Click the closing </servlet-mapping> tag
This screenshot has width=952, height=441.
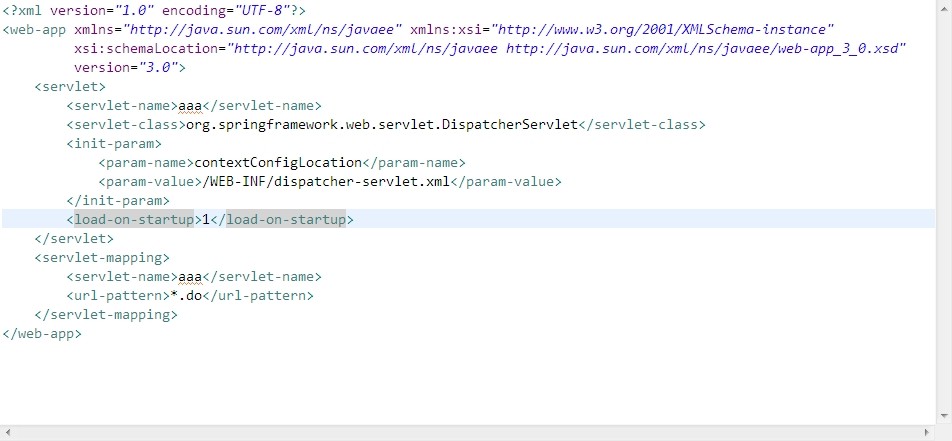coord(106,314)
